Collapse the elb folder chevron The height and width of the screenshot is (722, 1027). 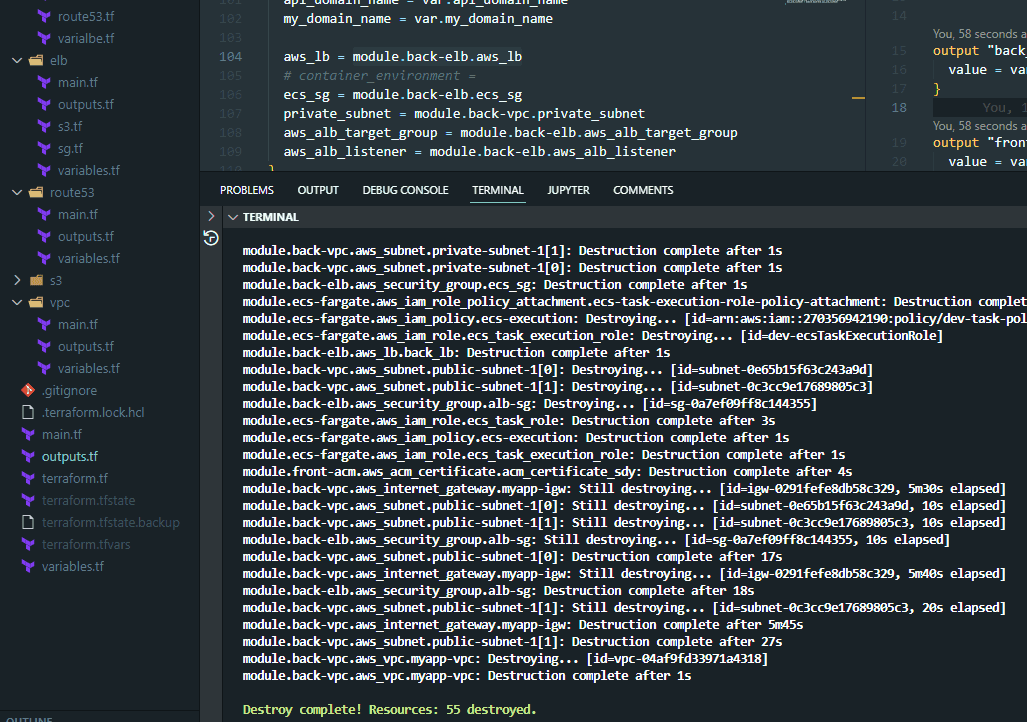(17, 60)
